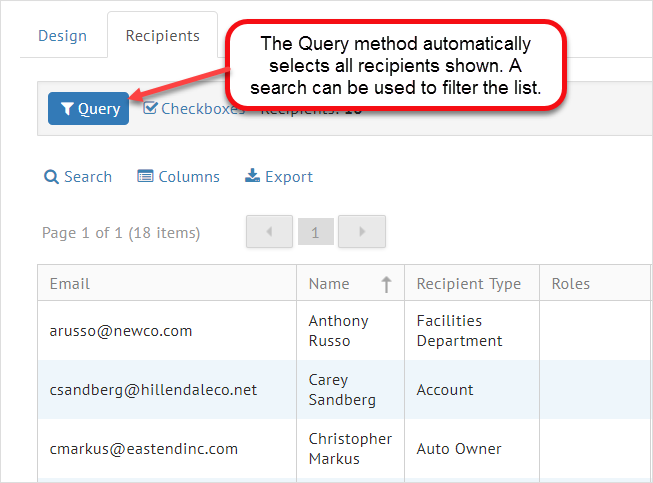Open the Columns chooser
Image resolution: width=653 pixels, height=483 pixels.
click(x=178, y=177)
